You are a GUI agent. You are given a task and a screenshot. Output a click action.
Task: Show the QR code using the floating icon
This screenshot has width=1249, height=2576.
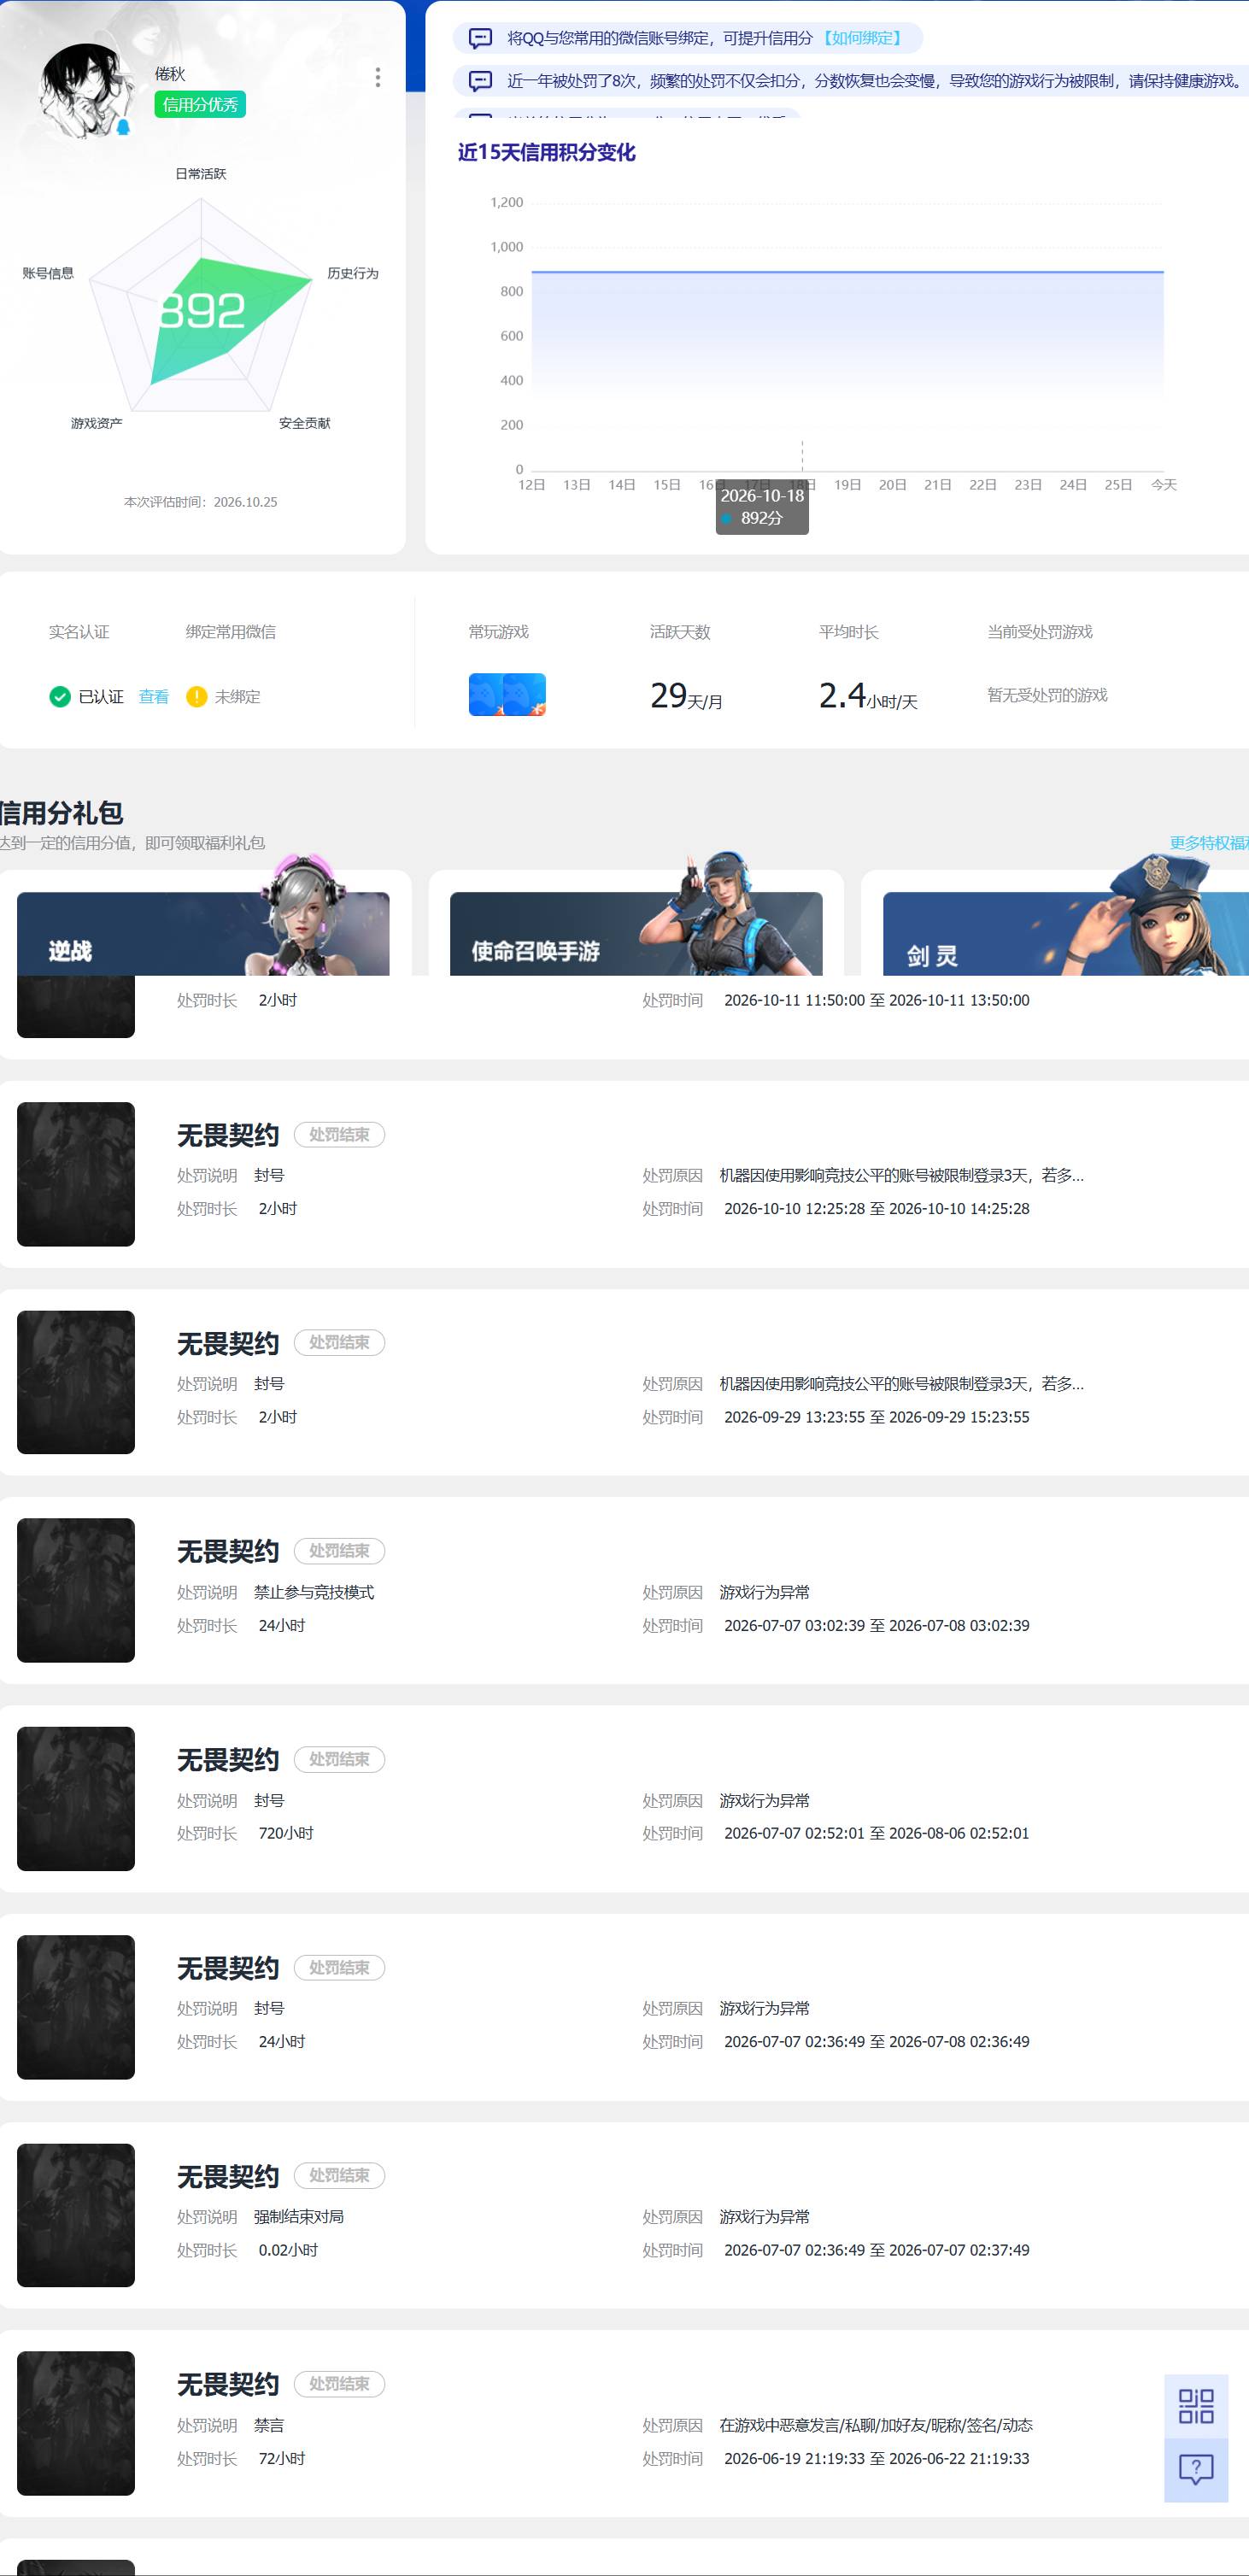point(1196,2406)
